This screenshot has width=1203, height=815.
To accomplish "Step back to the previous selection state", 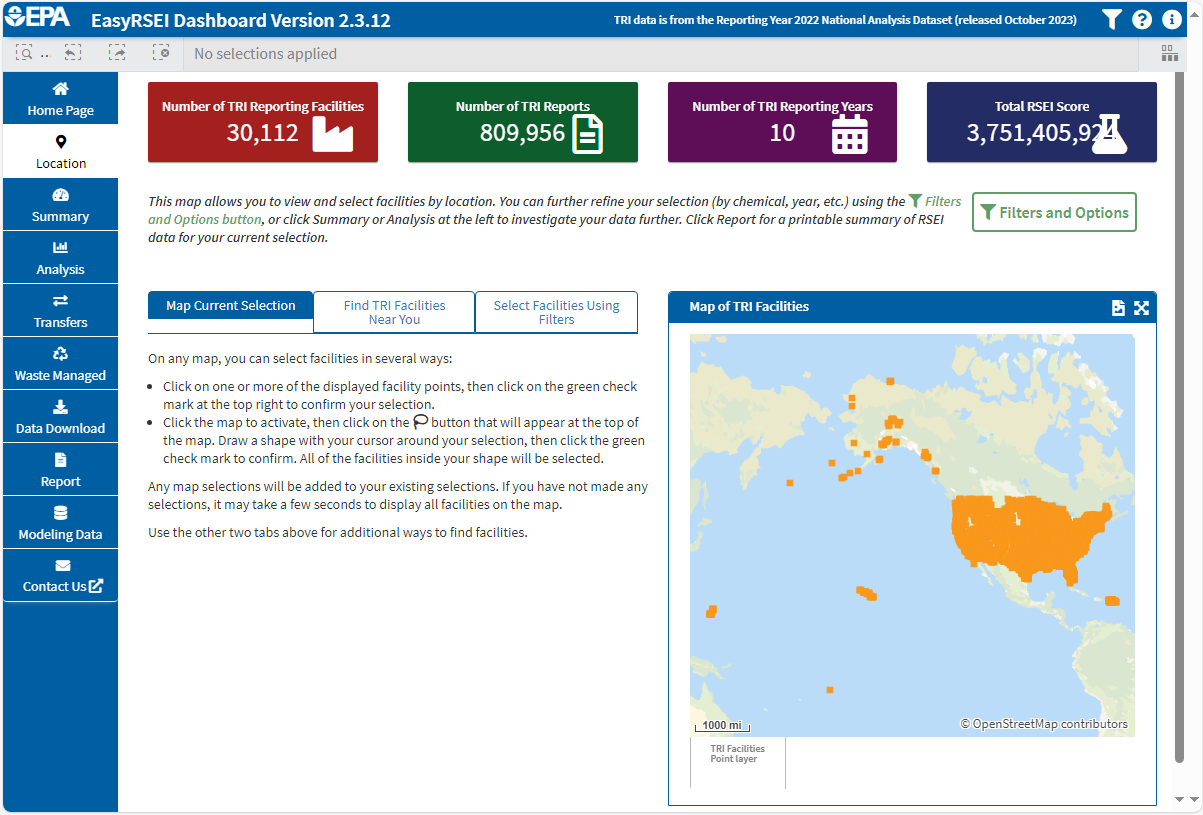I will (72, 52).
